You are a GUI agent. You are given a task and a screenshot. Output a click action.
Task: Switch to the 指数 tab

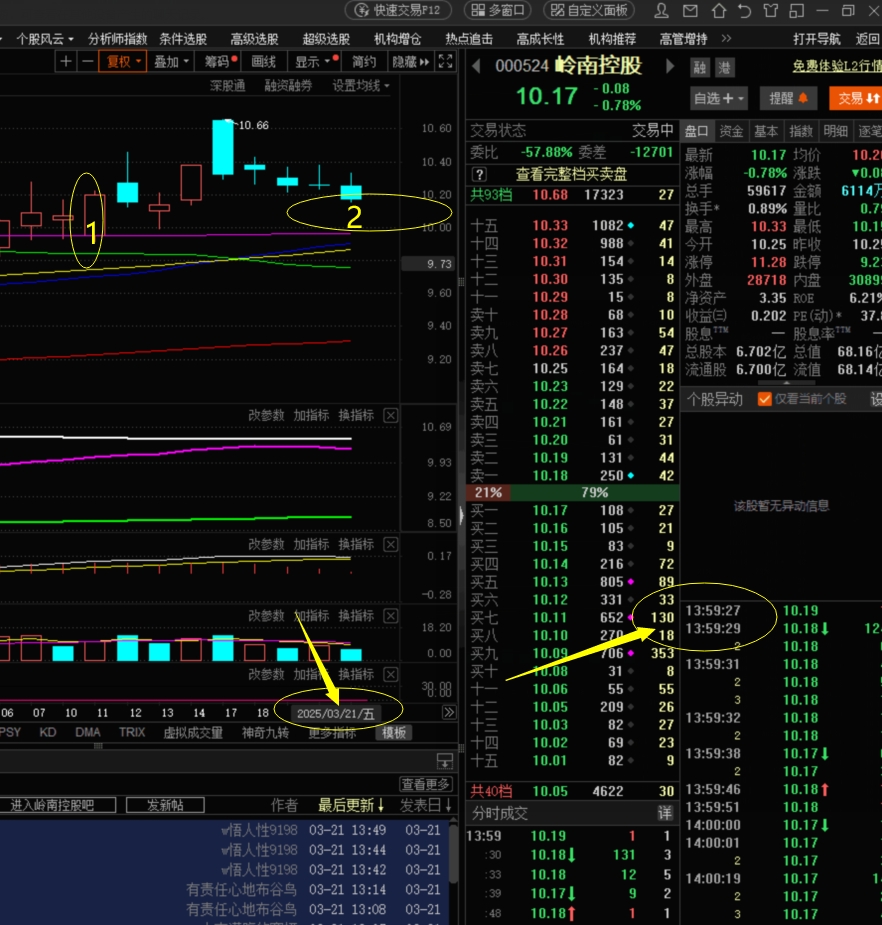click(x=801, y=131)
